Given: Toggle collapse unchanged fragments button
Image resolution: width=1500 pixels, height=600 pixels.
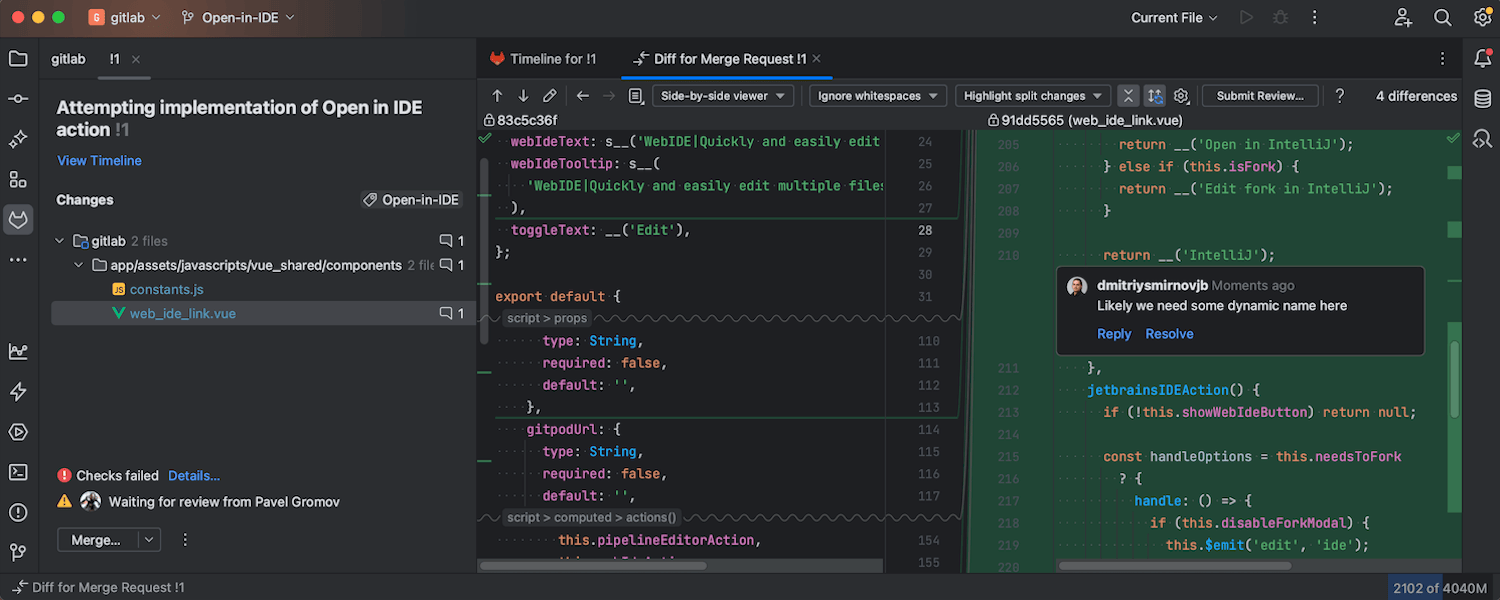Looking at the screenshot, I should 1128,96.
